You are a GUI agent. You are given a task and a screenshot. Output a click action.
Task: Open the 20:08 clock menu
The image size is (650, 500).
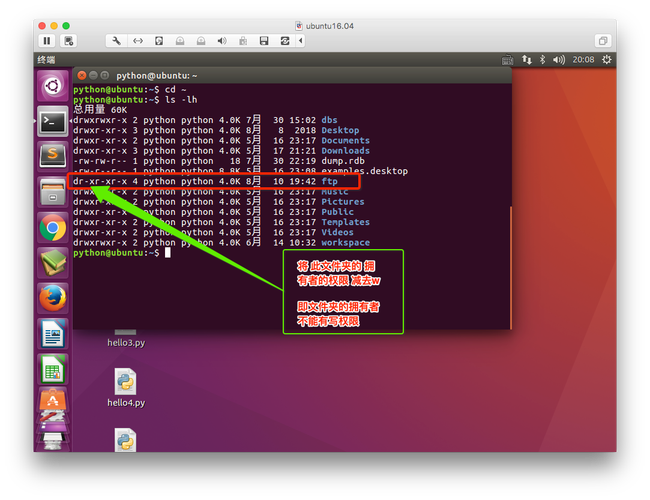tap(583, 60)
